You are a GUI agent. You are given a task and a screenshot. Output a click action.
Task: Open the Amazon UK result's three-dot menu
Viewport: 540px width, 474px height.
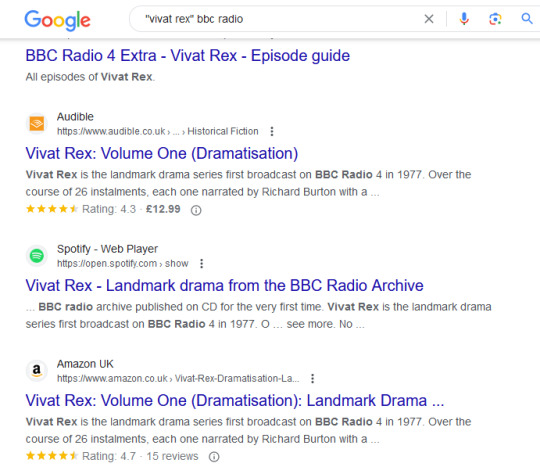(x=312, y=379)
